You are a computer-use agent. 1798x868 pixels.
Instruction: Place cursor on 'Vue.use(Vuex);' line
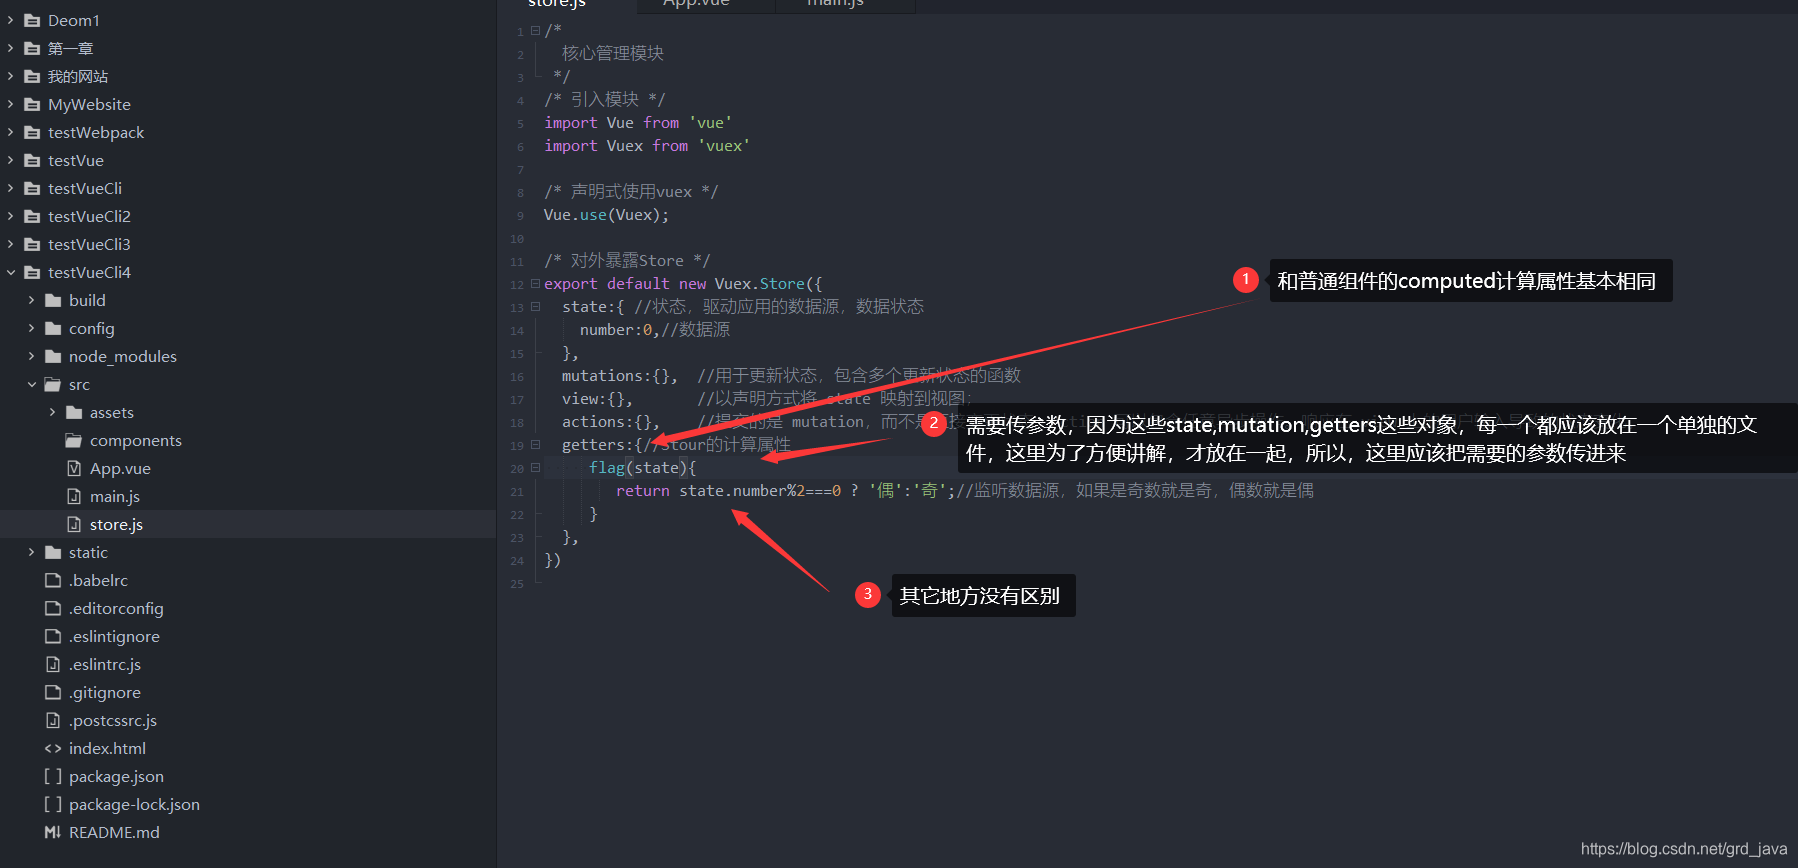pos(606,215)
